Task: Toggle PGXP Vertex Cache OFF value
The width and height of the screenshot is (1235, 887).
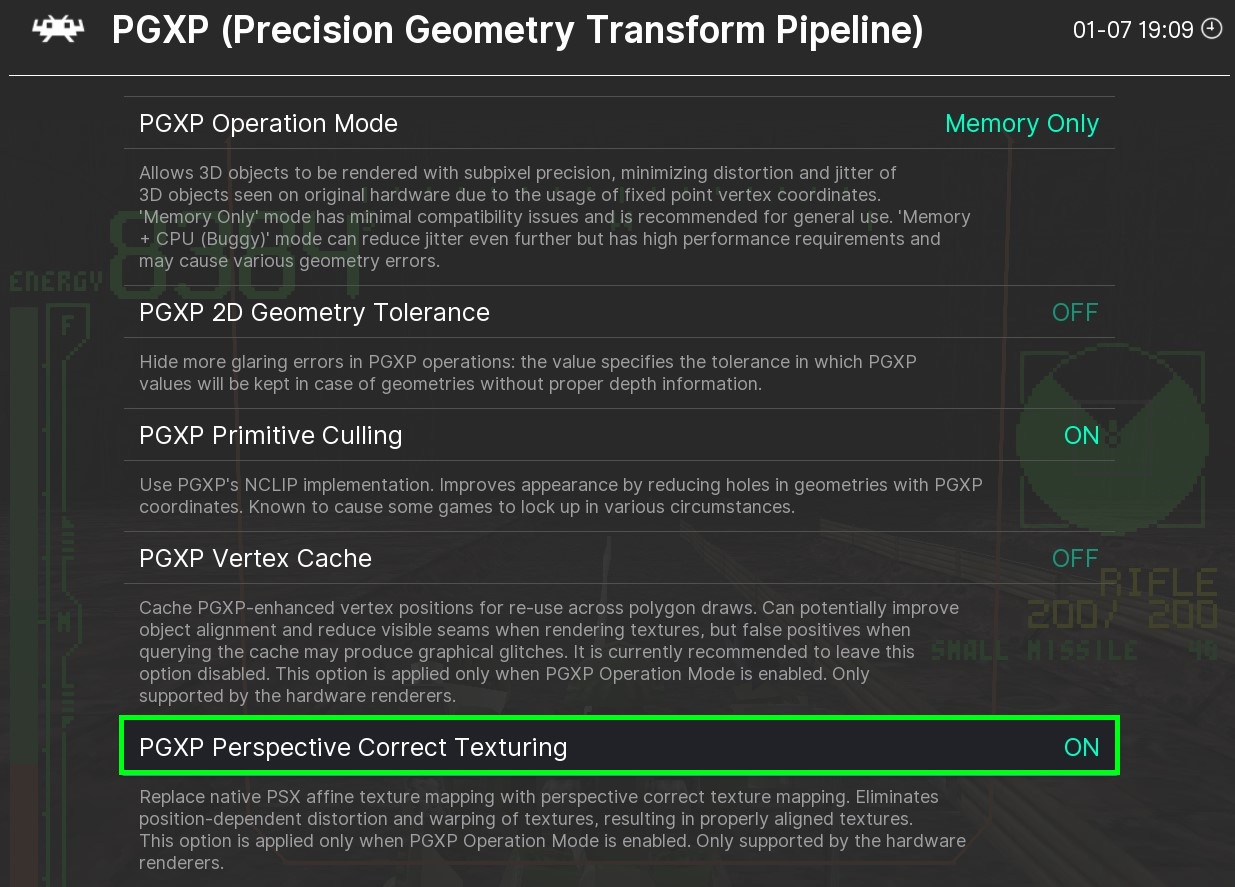Action: pos(1075,558)
